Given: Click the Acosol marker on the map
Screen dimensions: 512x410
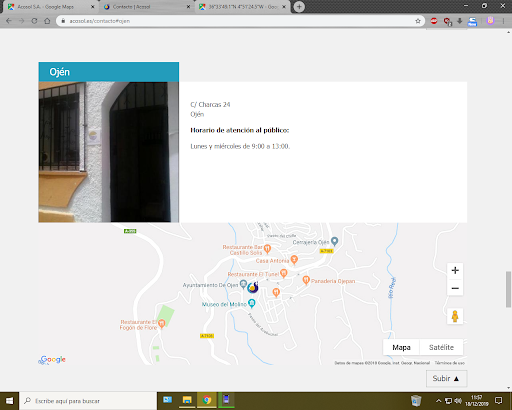Looking at the screenshot, I should [x=253, y=287].
